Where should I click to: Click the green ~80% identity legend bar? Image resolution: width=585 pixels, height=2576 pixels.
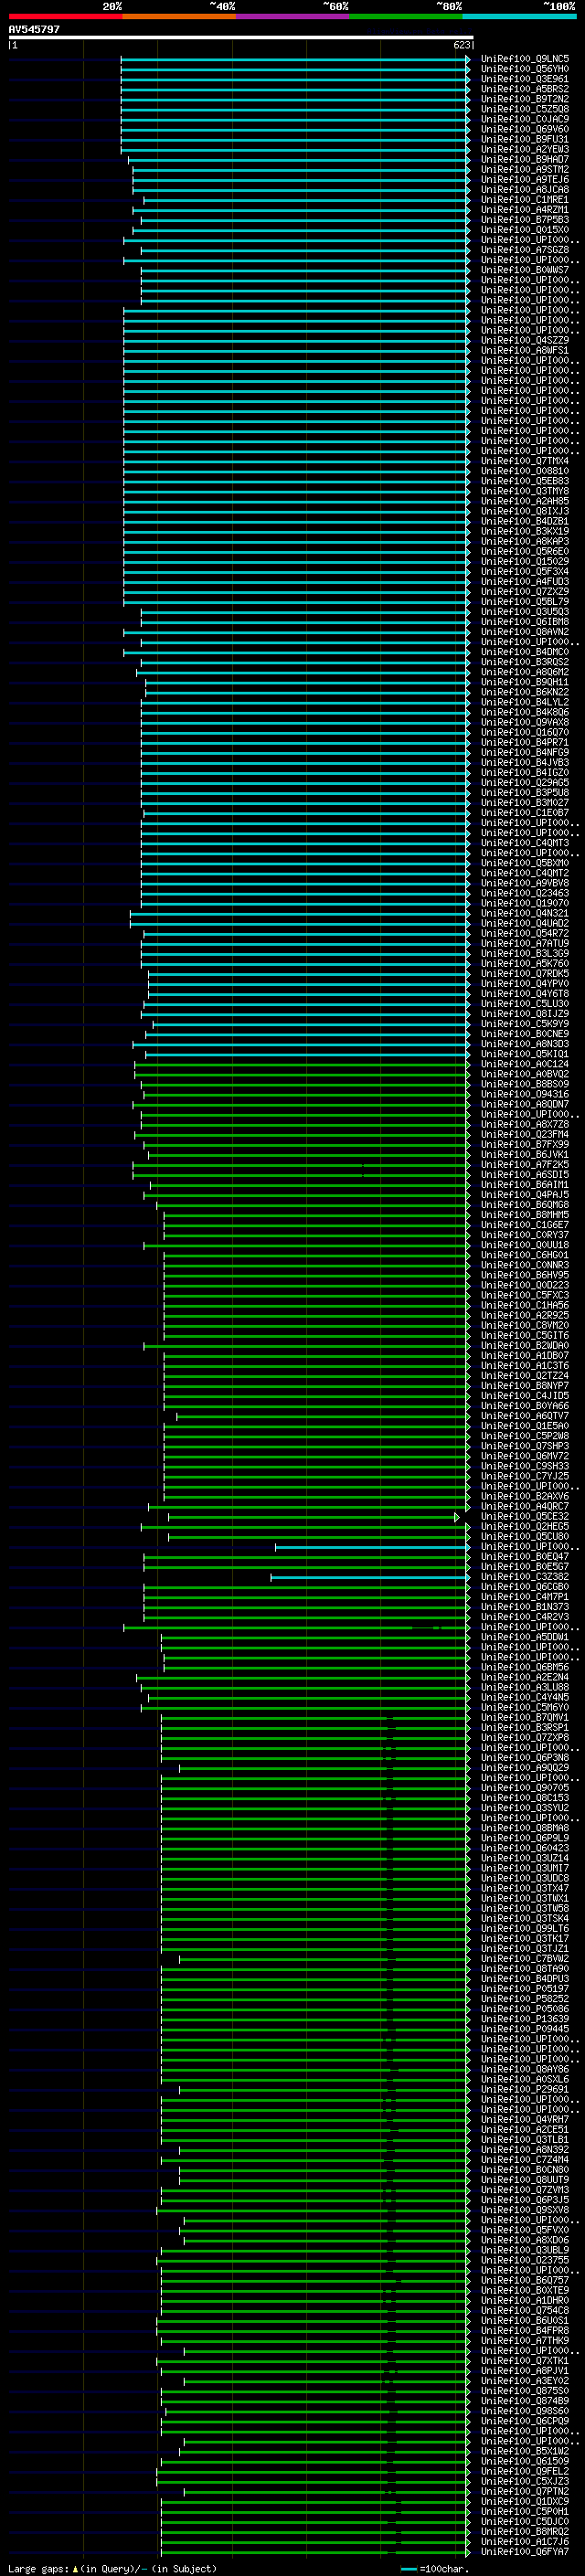pos(406,16)
